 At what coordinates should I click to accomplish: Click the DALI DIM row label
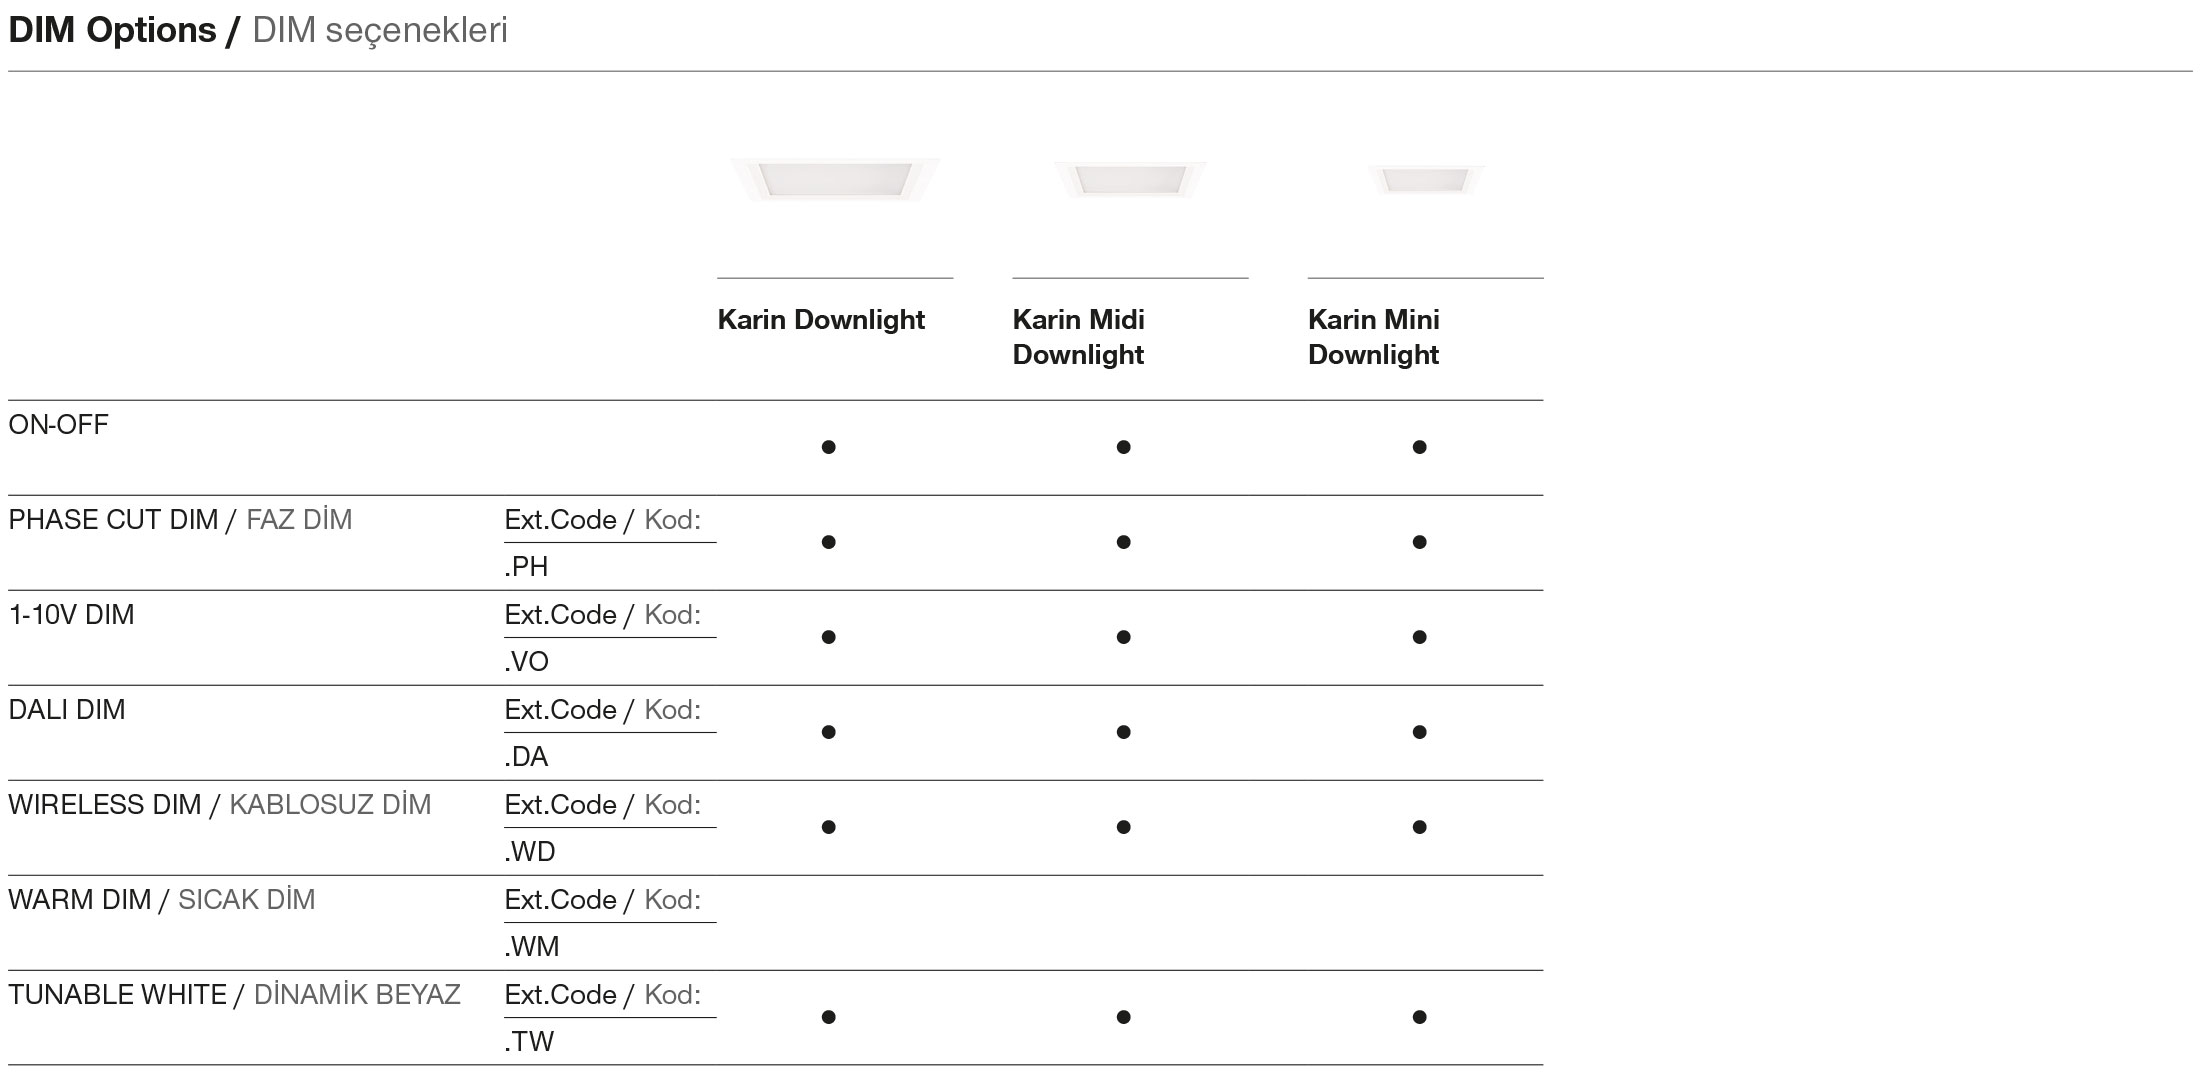pos(67,710)
